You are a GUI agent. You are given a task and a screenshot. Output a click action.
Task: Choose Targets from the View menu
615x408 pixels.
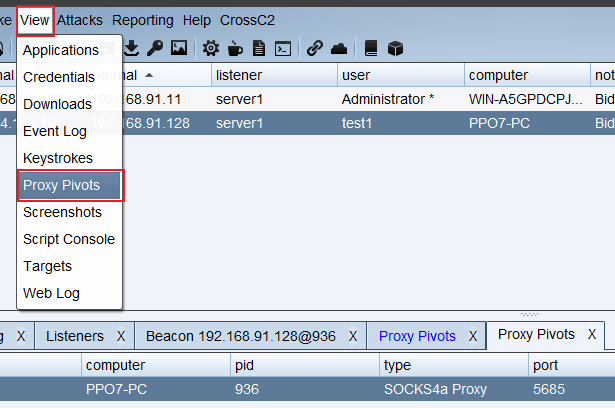tap(69, 266)
